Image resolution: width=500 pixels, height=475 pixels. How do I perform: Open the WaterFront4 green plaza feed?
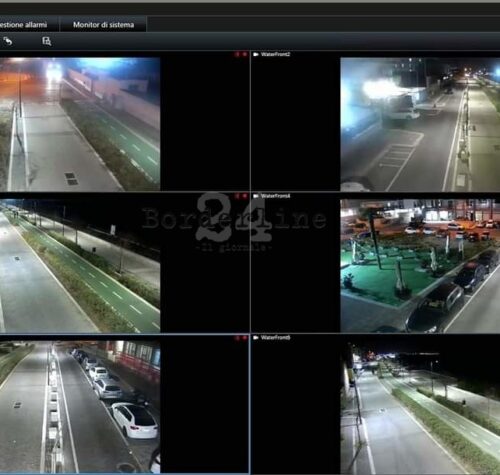[420, 266]
